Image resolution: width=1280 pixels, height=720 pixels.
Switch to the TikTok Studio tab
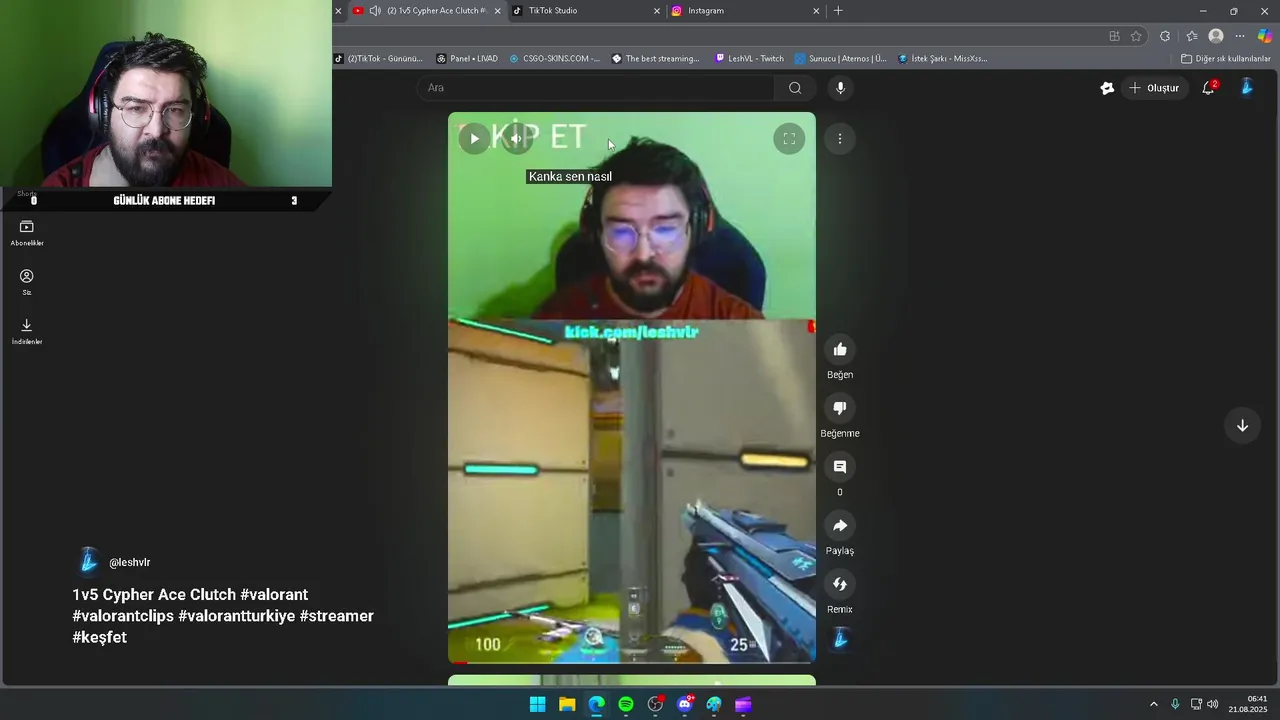point(585,11)
